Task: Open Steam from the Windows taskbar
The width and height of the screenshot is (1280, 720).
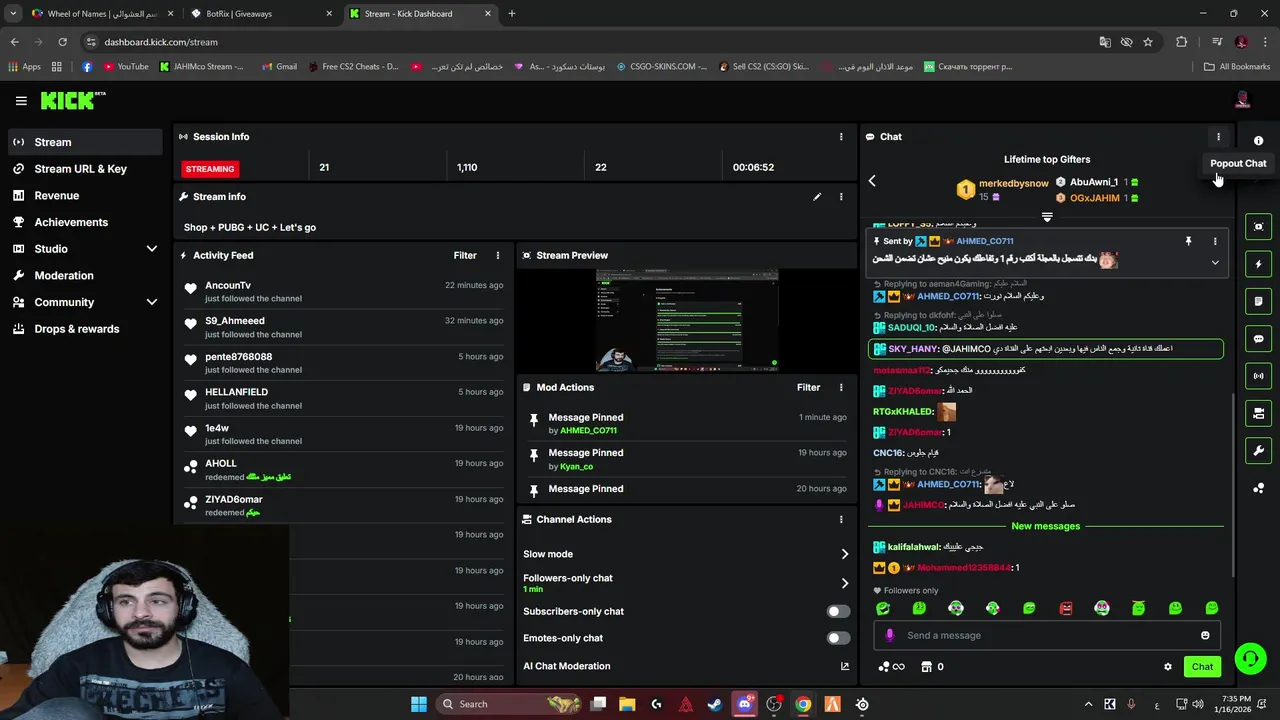Action: click(x=715, y=704)
